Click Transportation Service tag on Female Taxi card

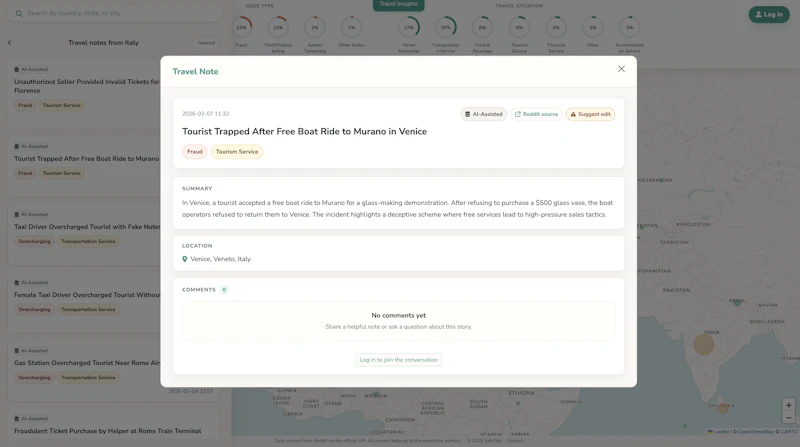point(88,309)
